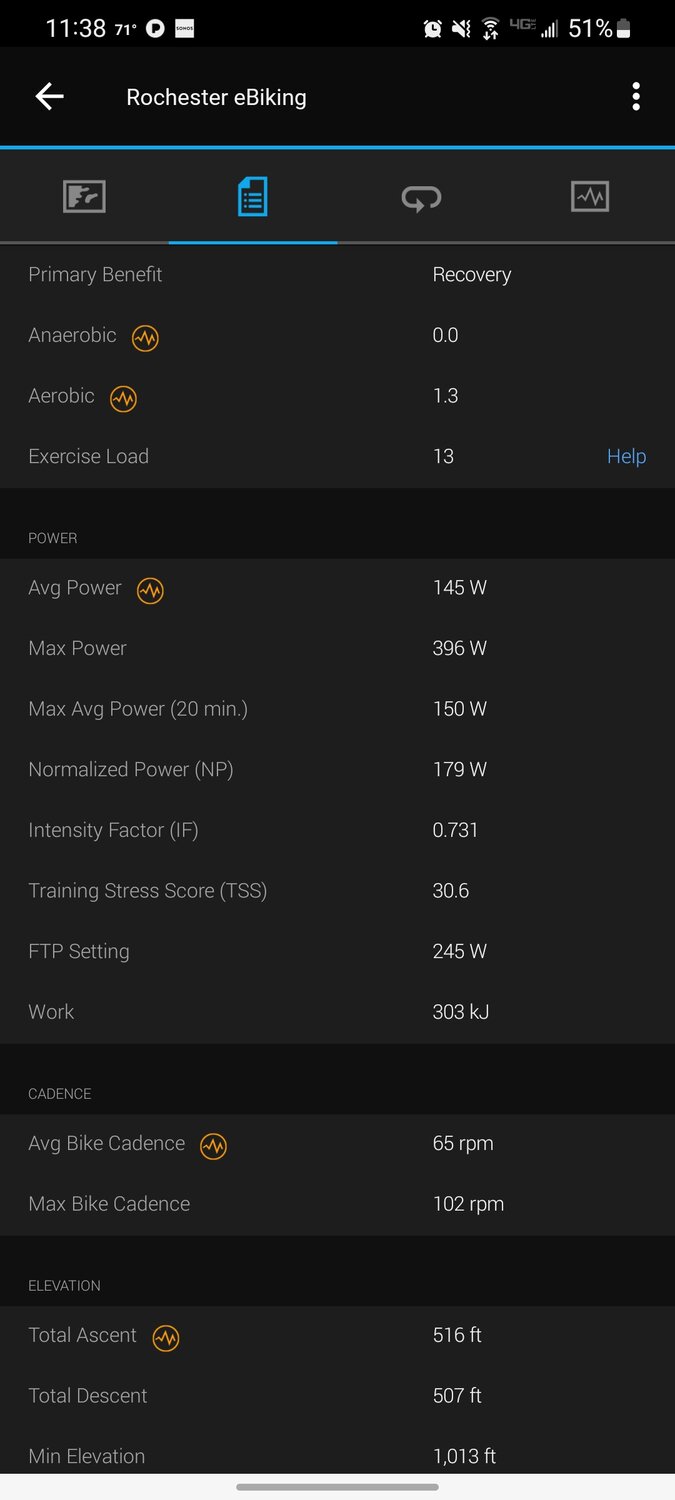The height and width of the screenshot is (1500, 675).
Task: Switch to the charts tab
Action: pyautogui.click(x=590, y=196)
